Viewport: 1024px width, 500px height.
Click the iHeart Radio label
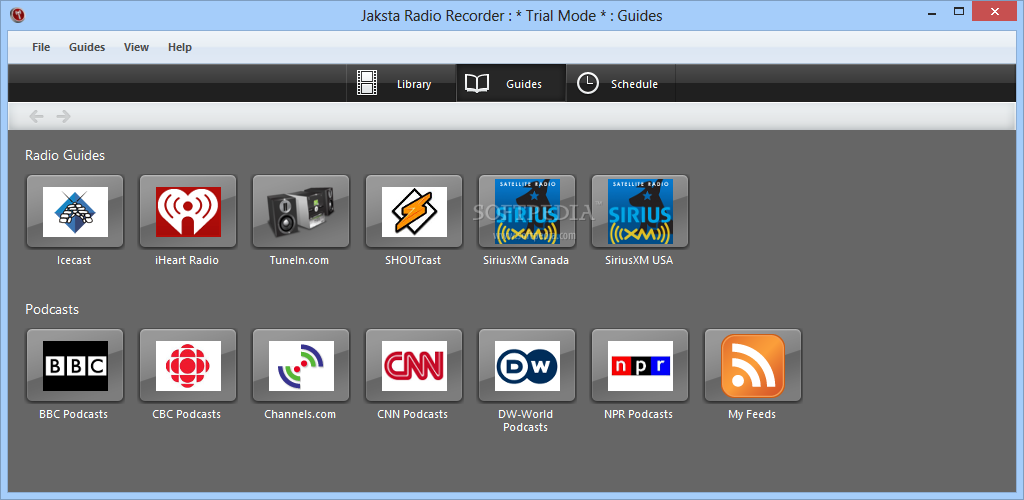[187, 260]
